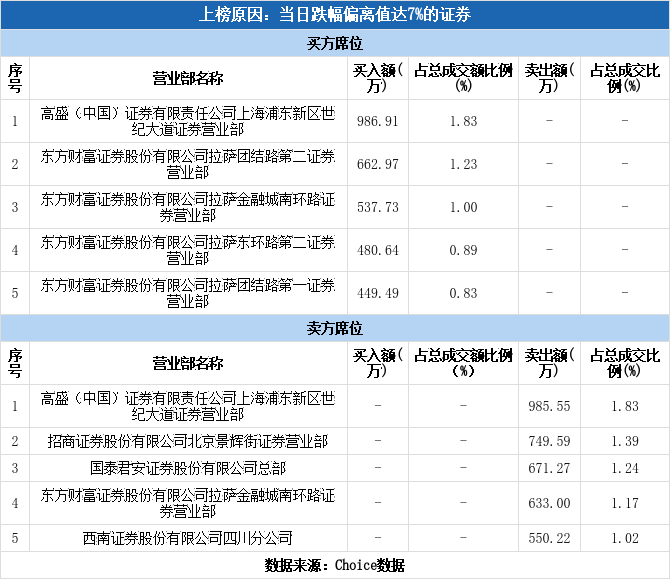Click 国泰君安证券股份有限公司总部
This screenshot has width=670, height=579.
pos(188,468)
